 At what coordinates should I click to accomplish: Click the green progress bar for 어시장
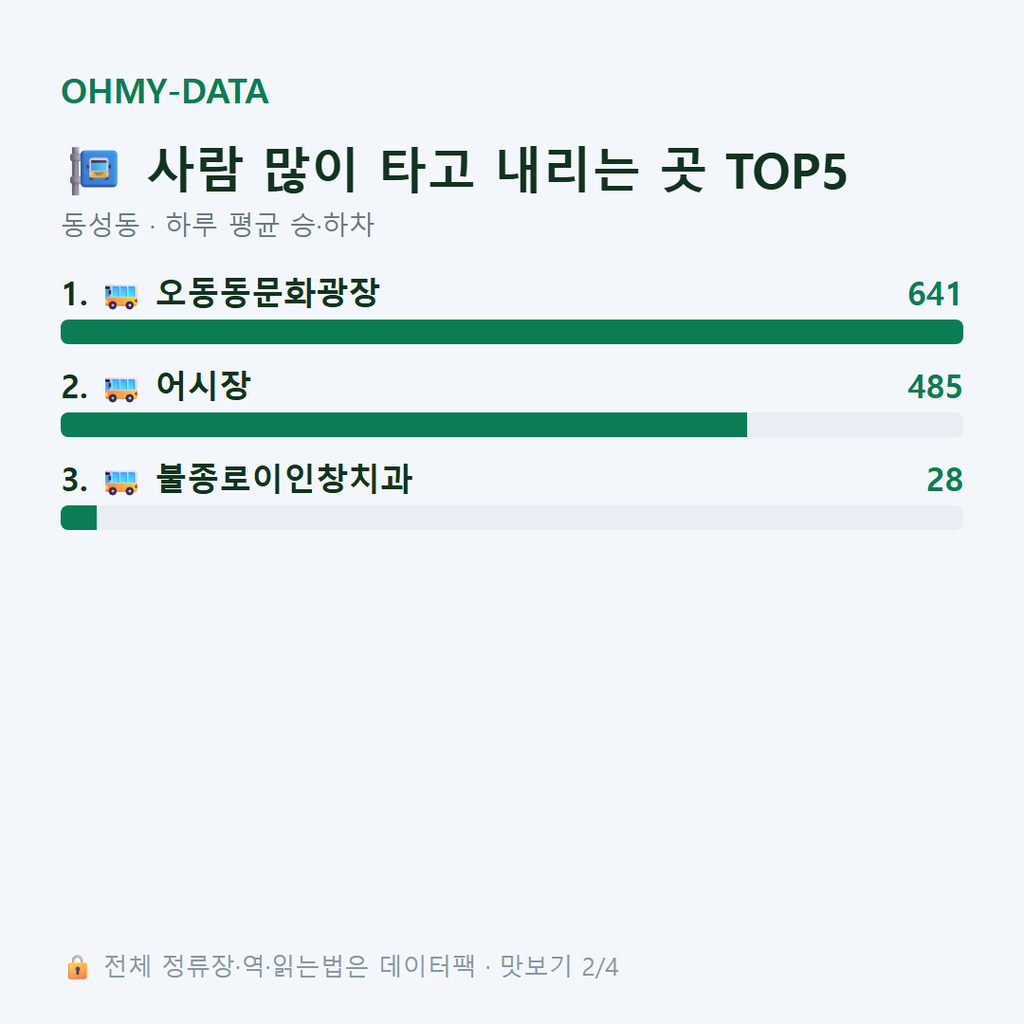tap(404, 424)
